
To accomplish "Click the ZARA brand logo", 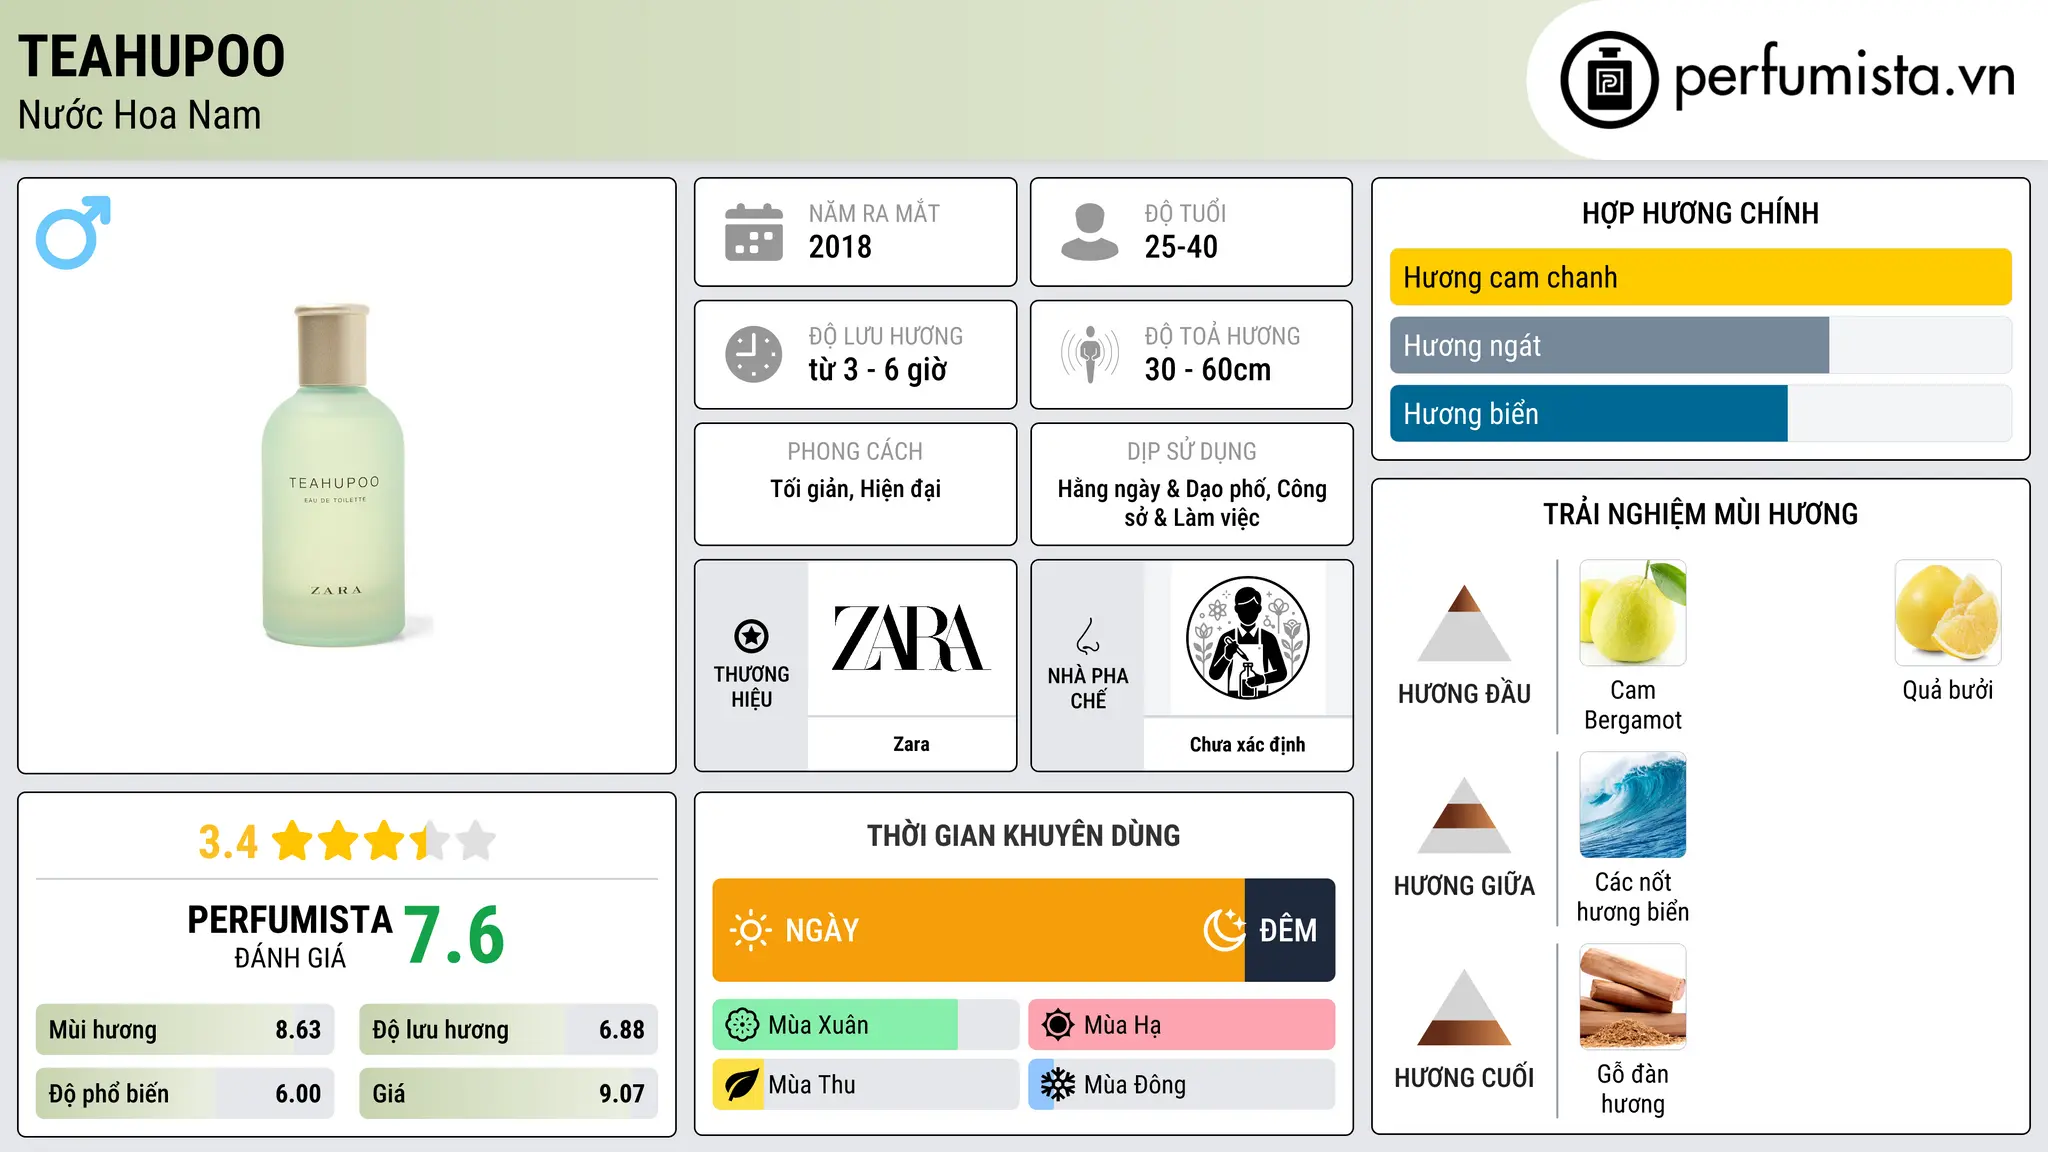I will [911, 638].
